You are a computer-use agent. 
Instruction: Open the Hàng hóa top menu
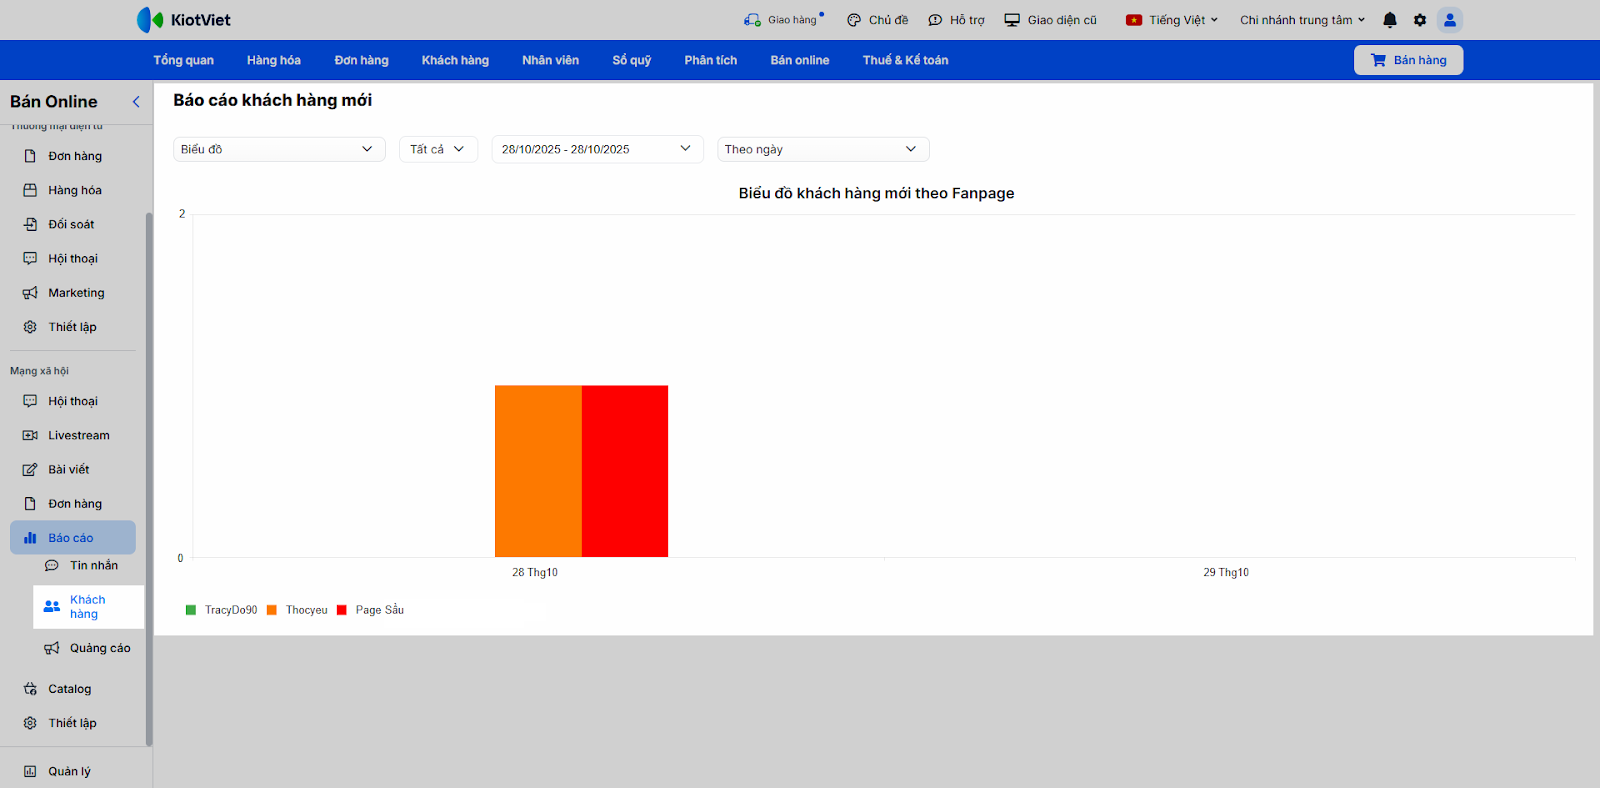coord(274,60)
